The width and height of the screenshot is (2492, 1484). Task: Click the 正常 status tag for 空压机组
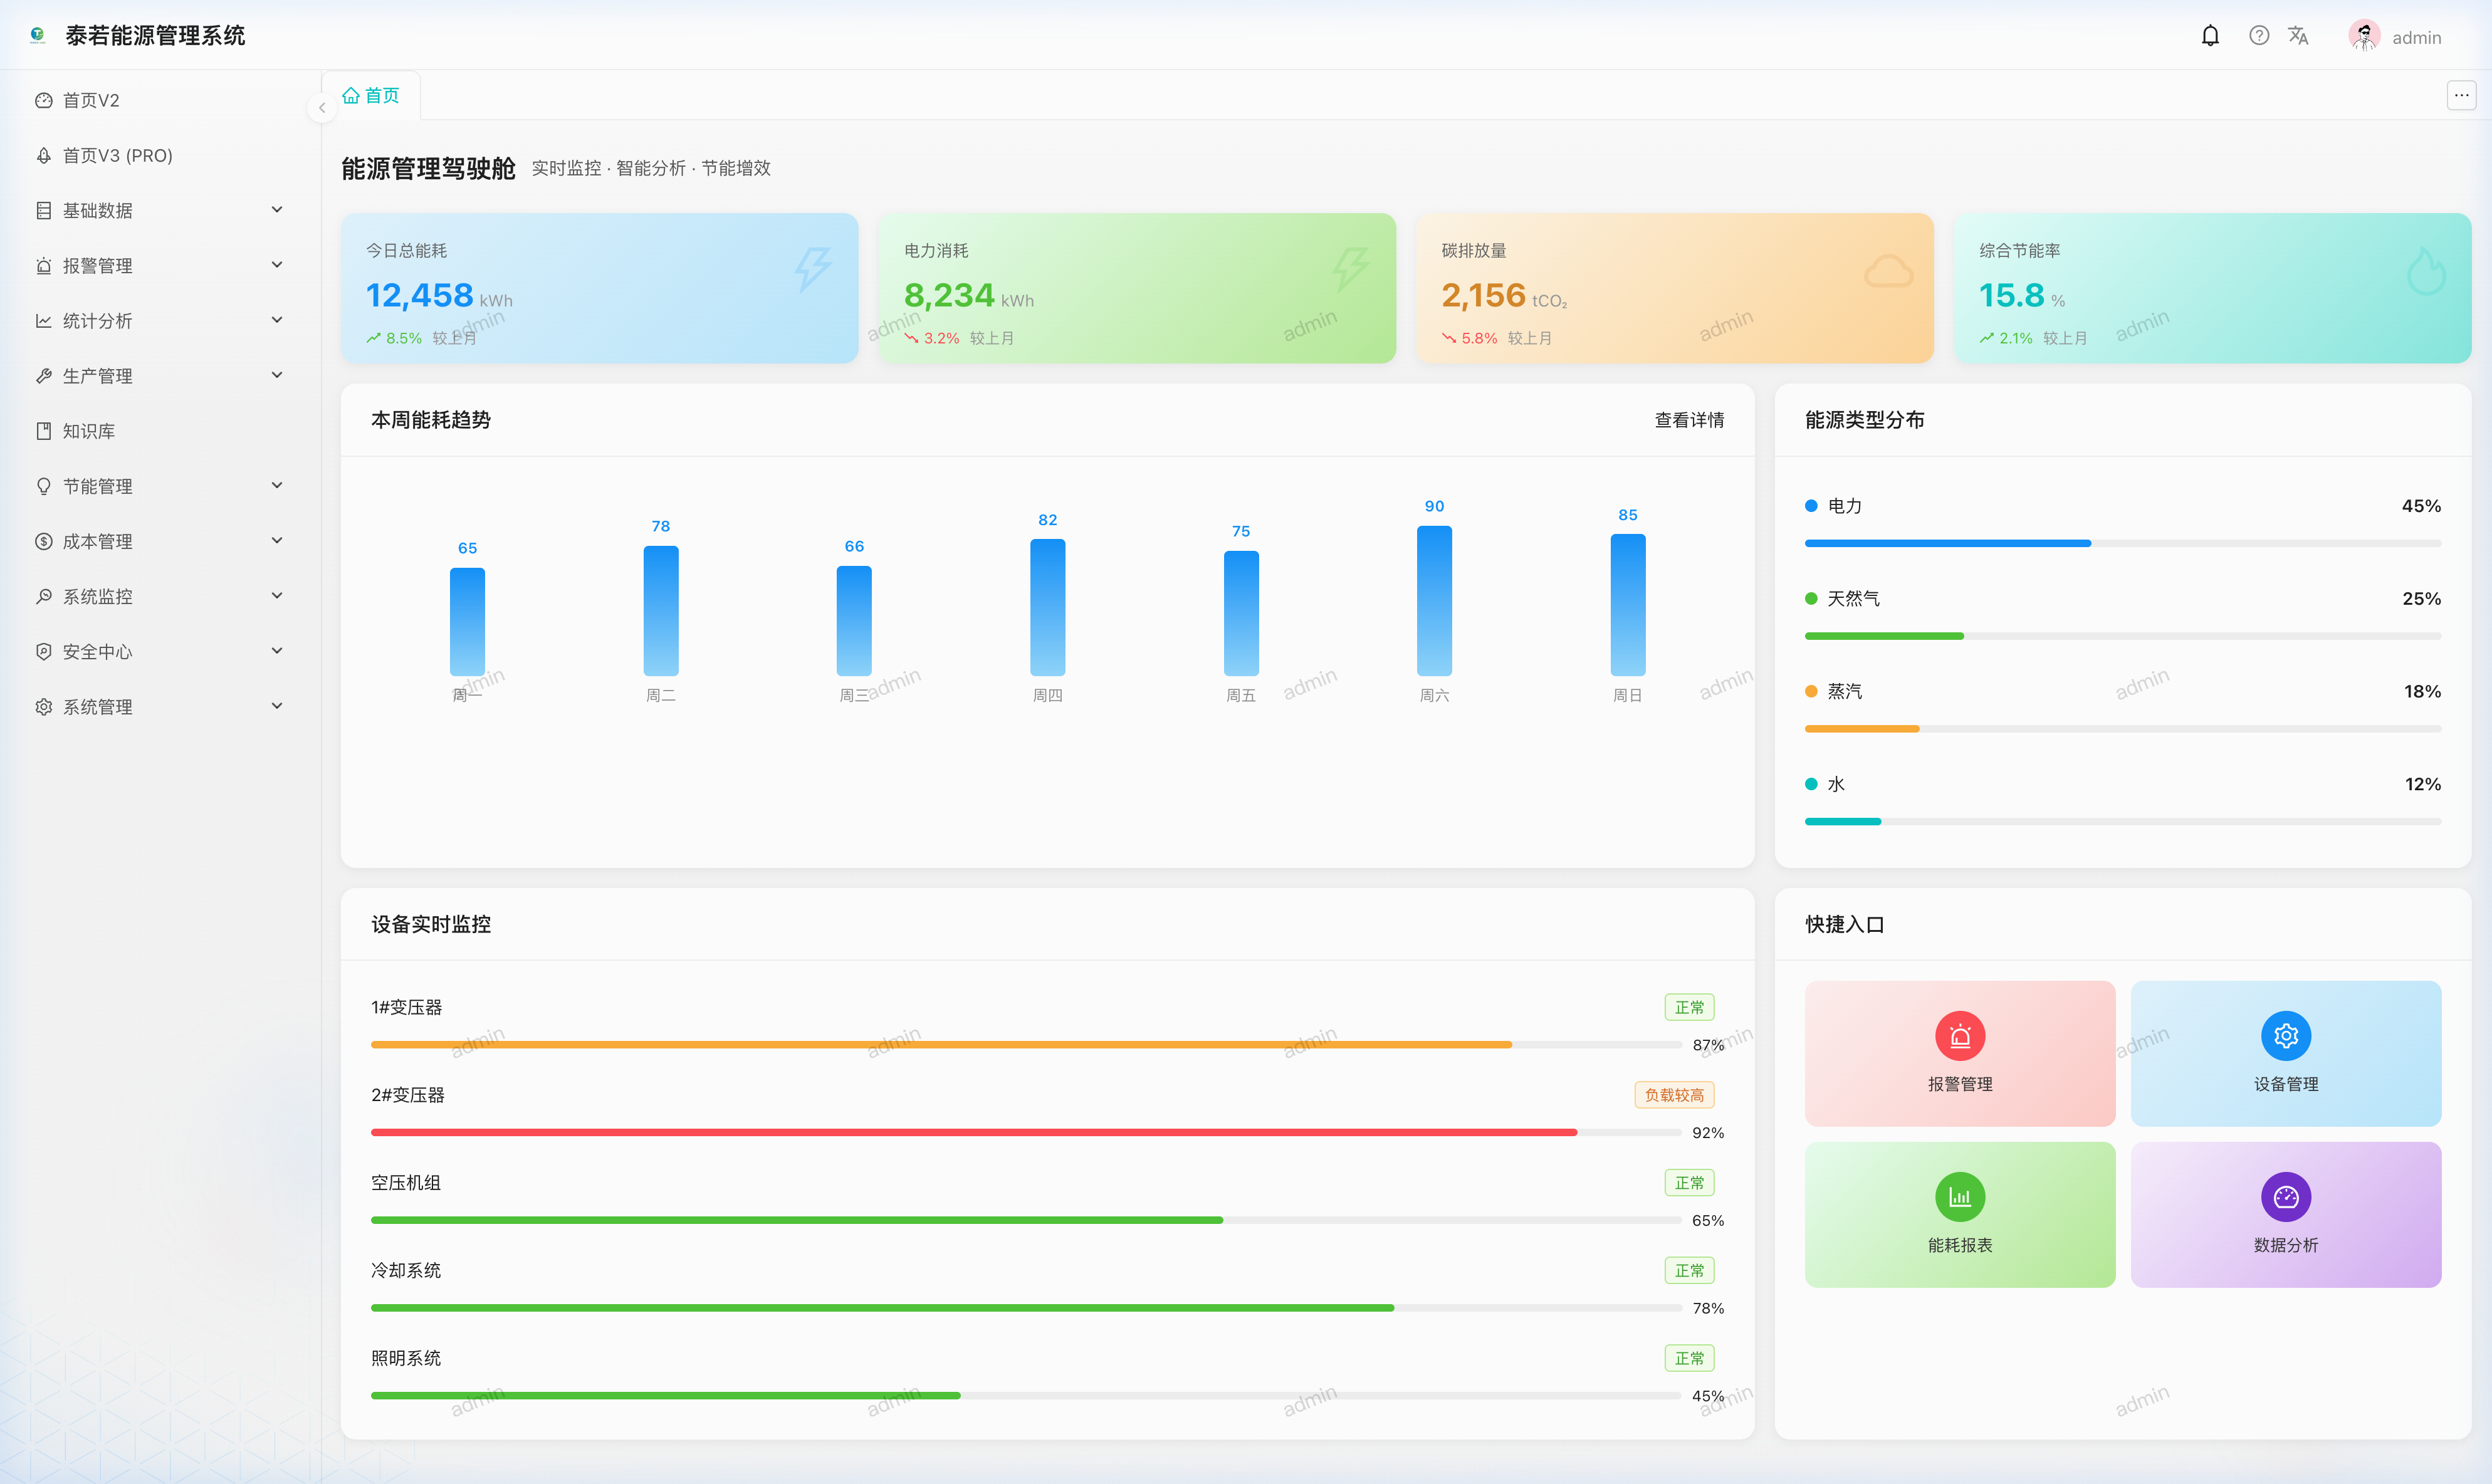tap(1689, 1182)
